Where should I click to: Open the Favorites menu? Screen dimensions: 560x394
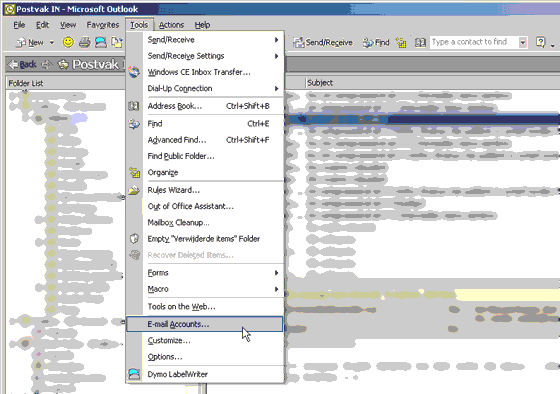102,25
